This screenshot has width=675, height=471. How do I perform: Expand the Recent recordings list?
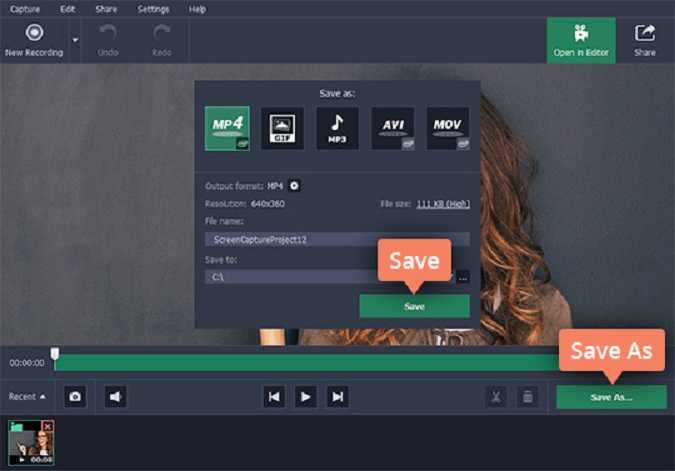pyautogui.click(x=27, y=397)
